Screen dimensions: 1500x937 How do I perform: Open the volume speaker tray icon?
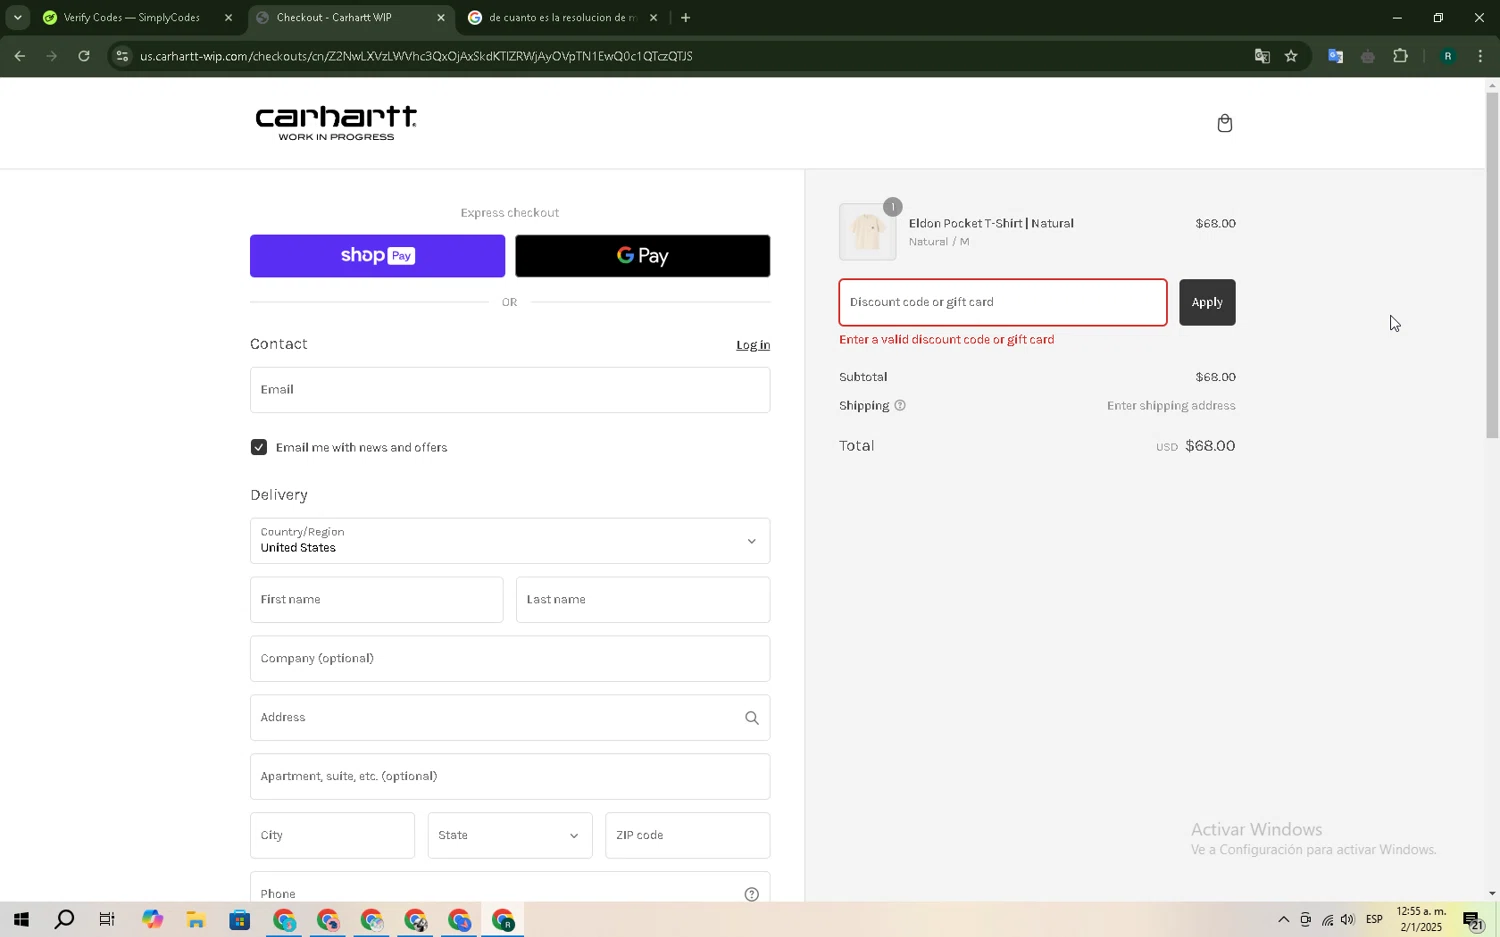[1347, 919]
